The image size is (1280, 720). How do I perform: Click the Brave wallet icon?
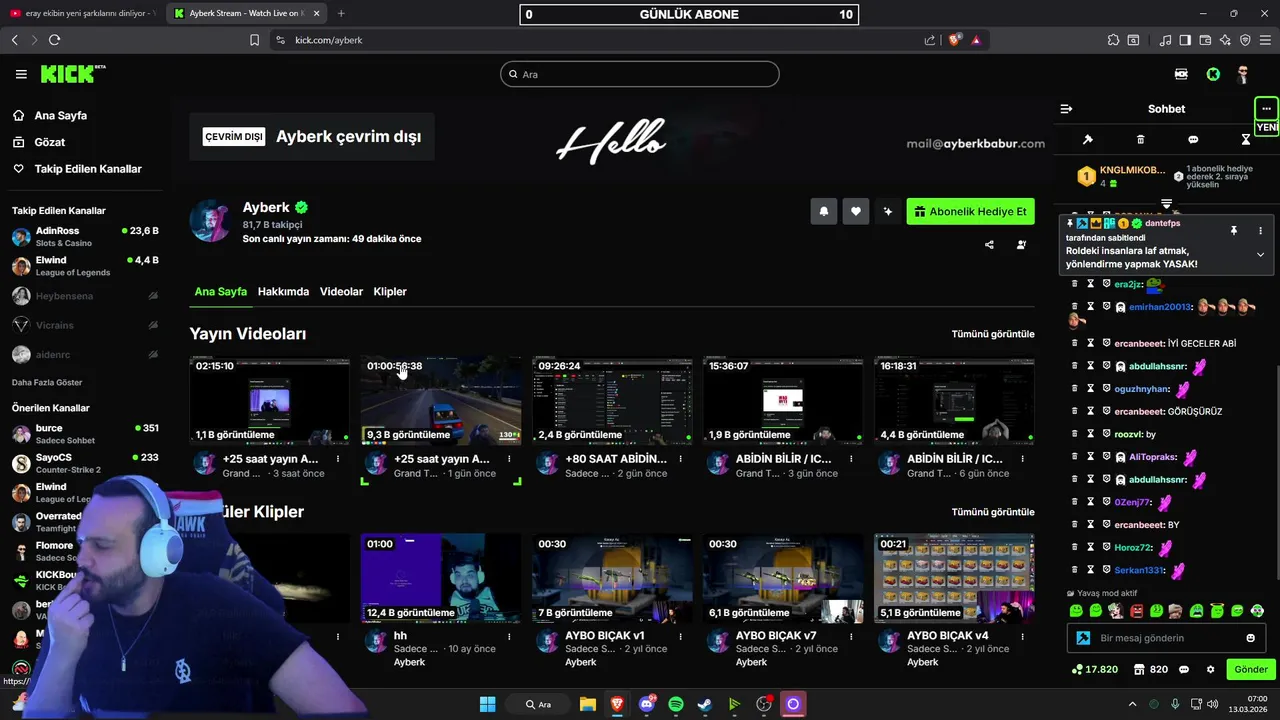pos(1205,40)
